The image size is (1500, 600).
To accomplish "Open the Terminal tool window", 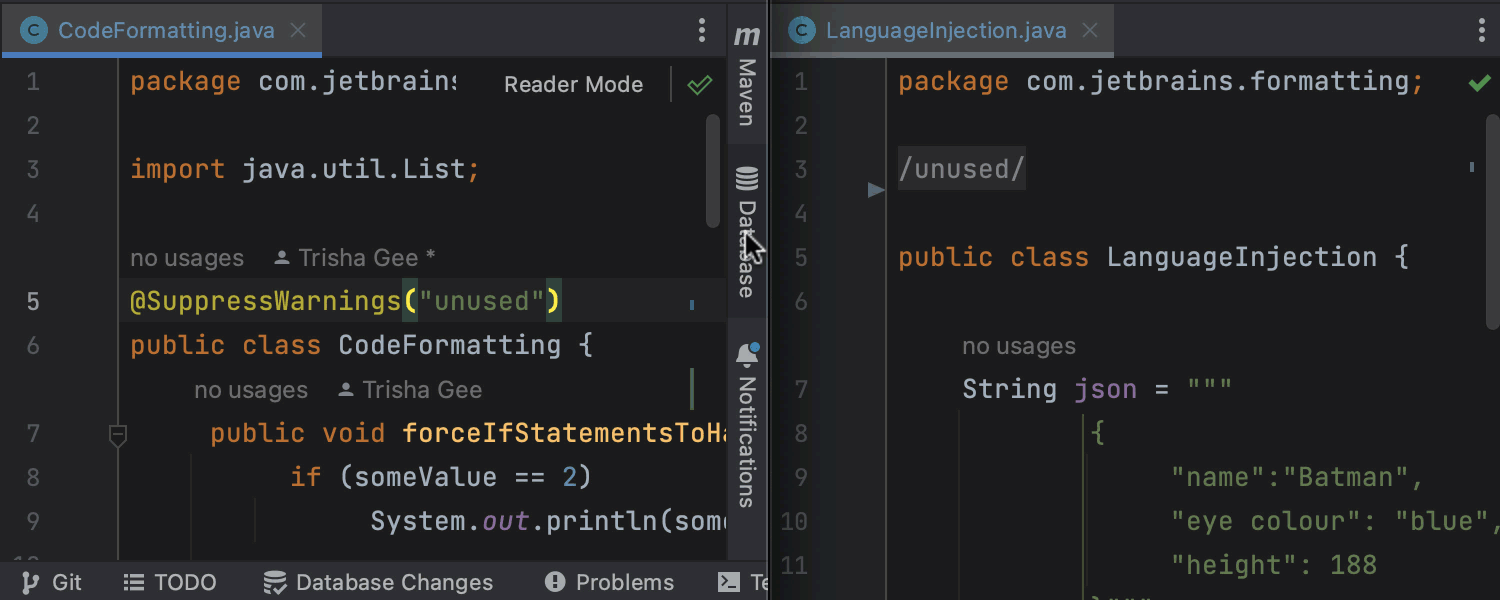I will pyautogui.click(x=742, y=582).
